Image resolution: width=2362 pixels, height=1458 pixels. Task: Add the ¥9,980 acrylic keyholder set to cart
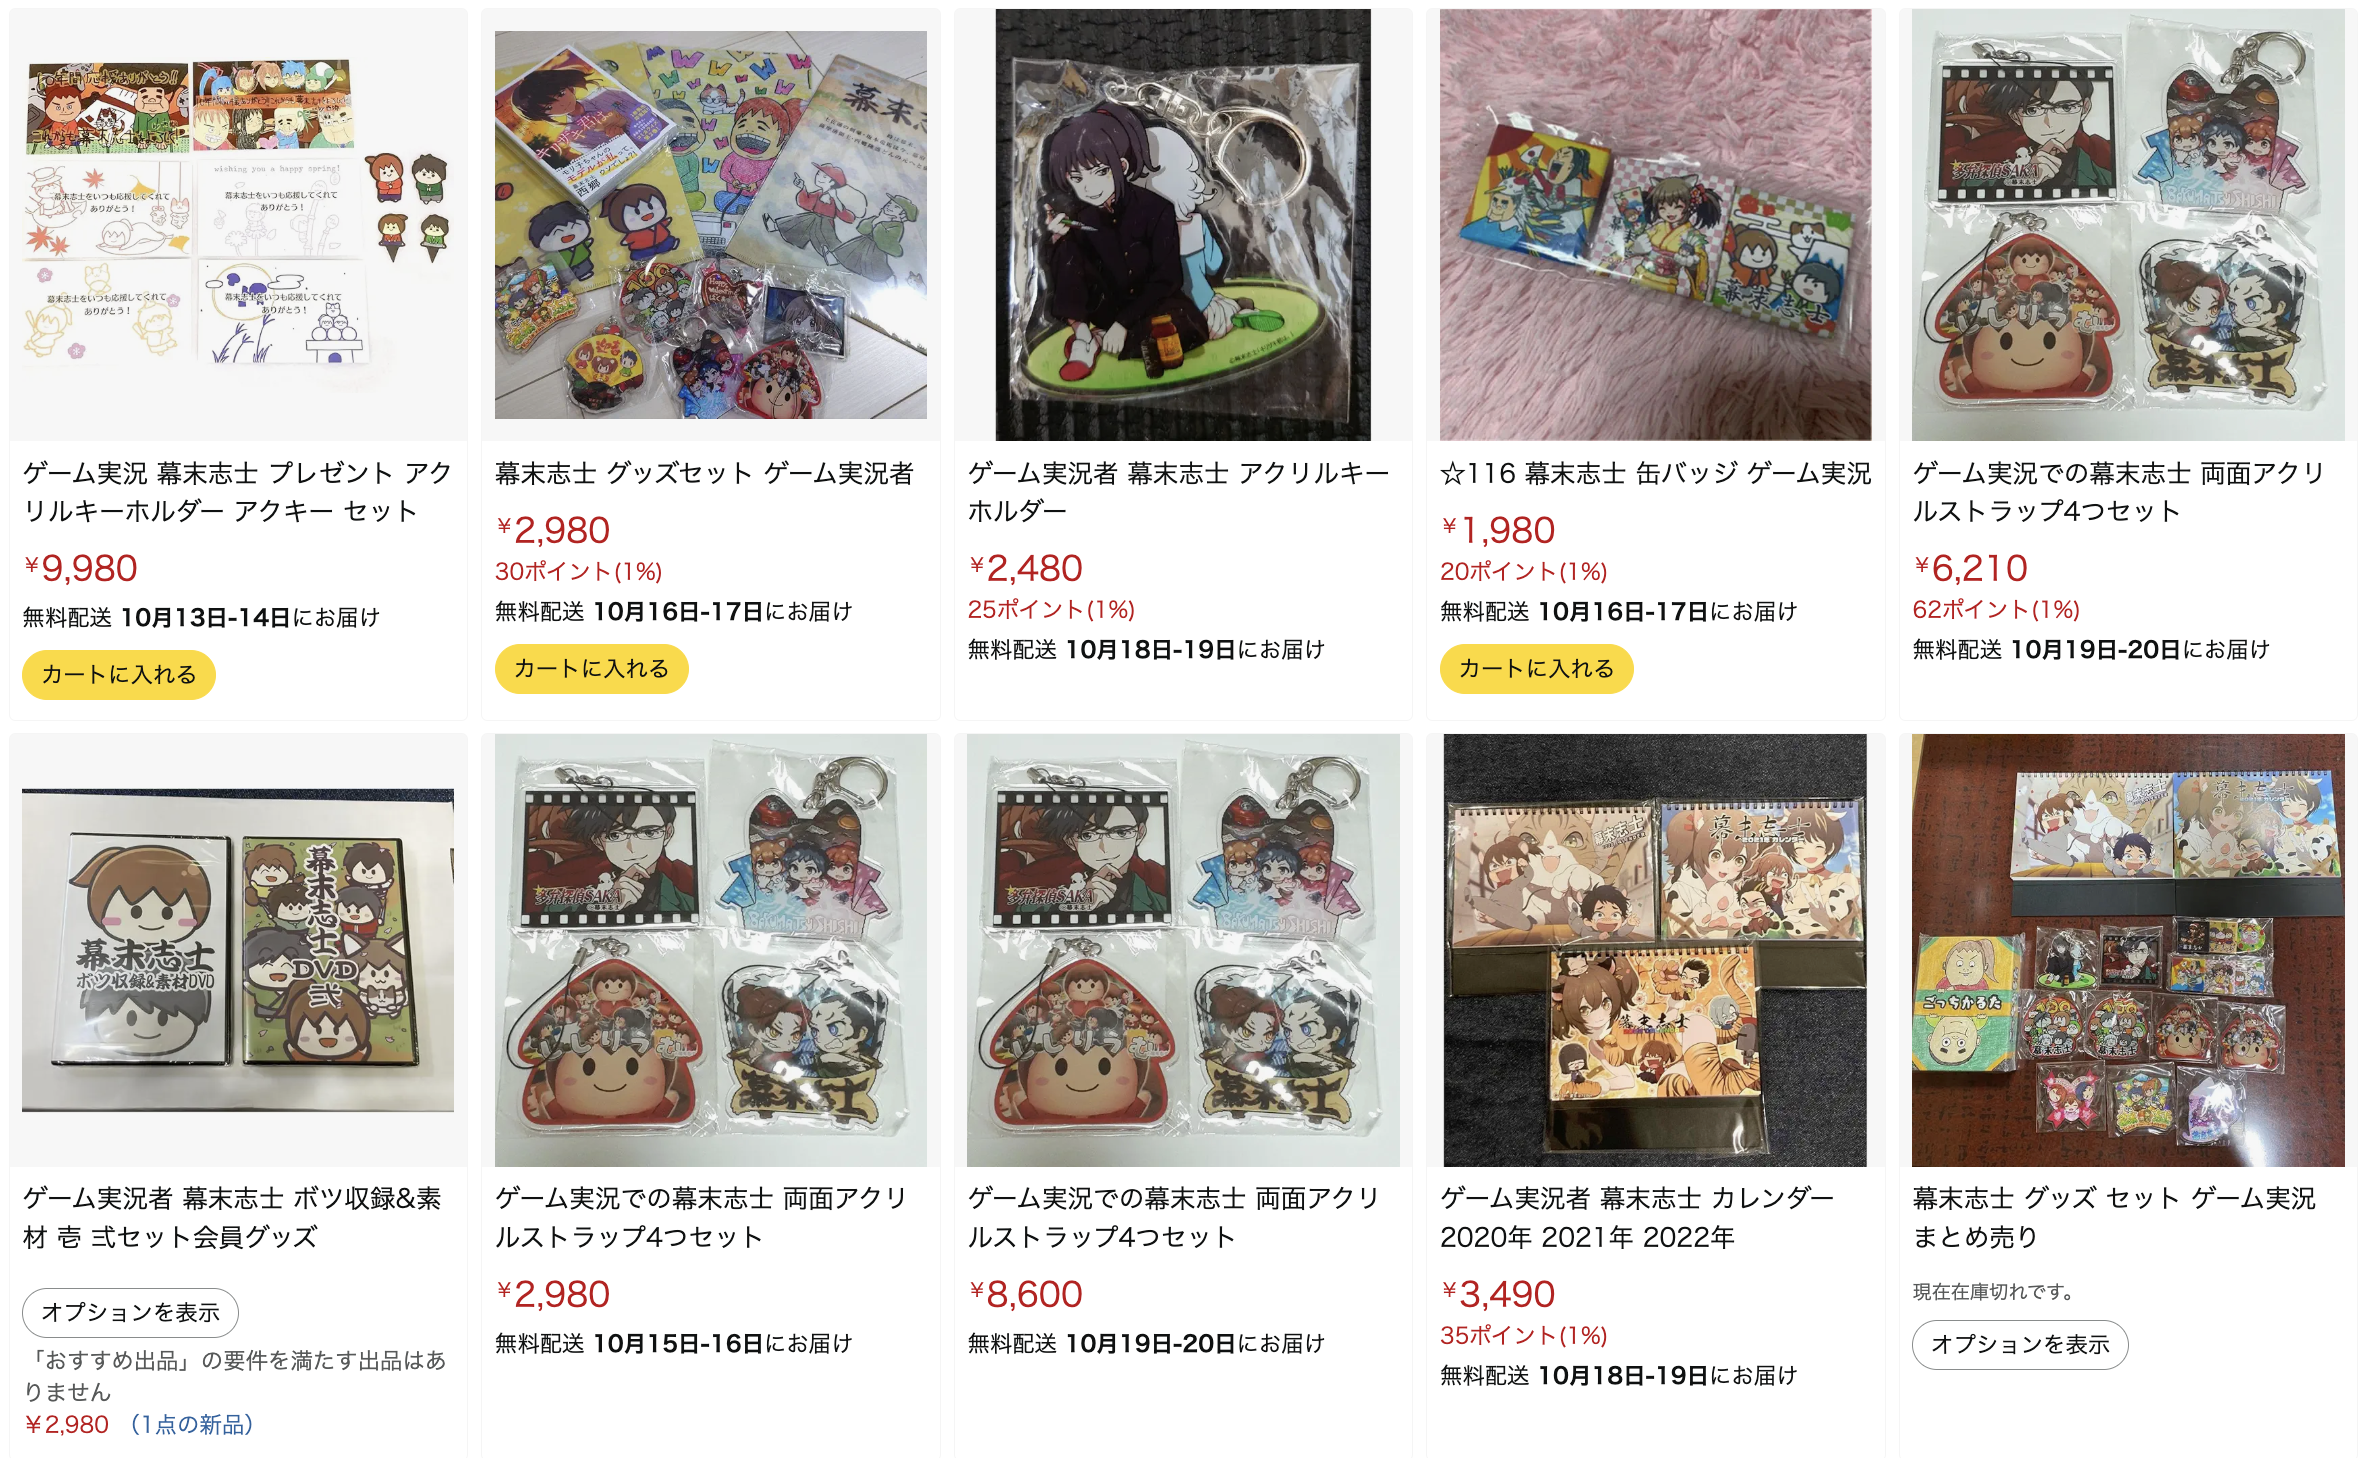(x=119, y=674)
